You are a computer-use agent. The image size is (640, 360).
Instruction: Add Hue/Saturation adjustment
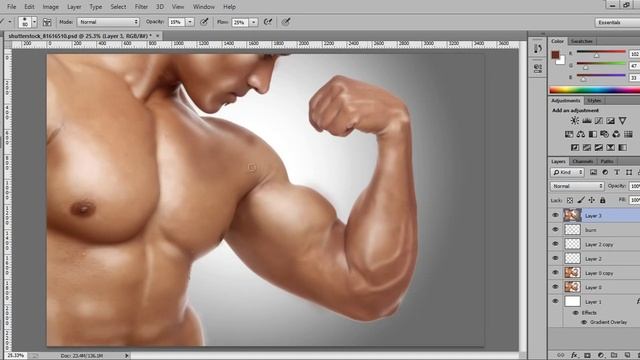[569, 134]
